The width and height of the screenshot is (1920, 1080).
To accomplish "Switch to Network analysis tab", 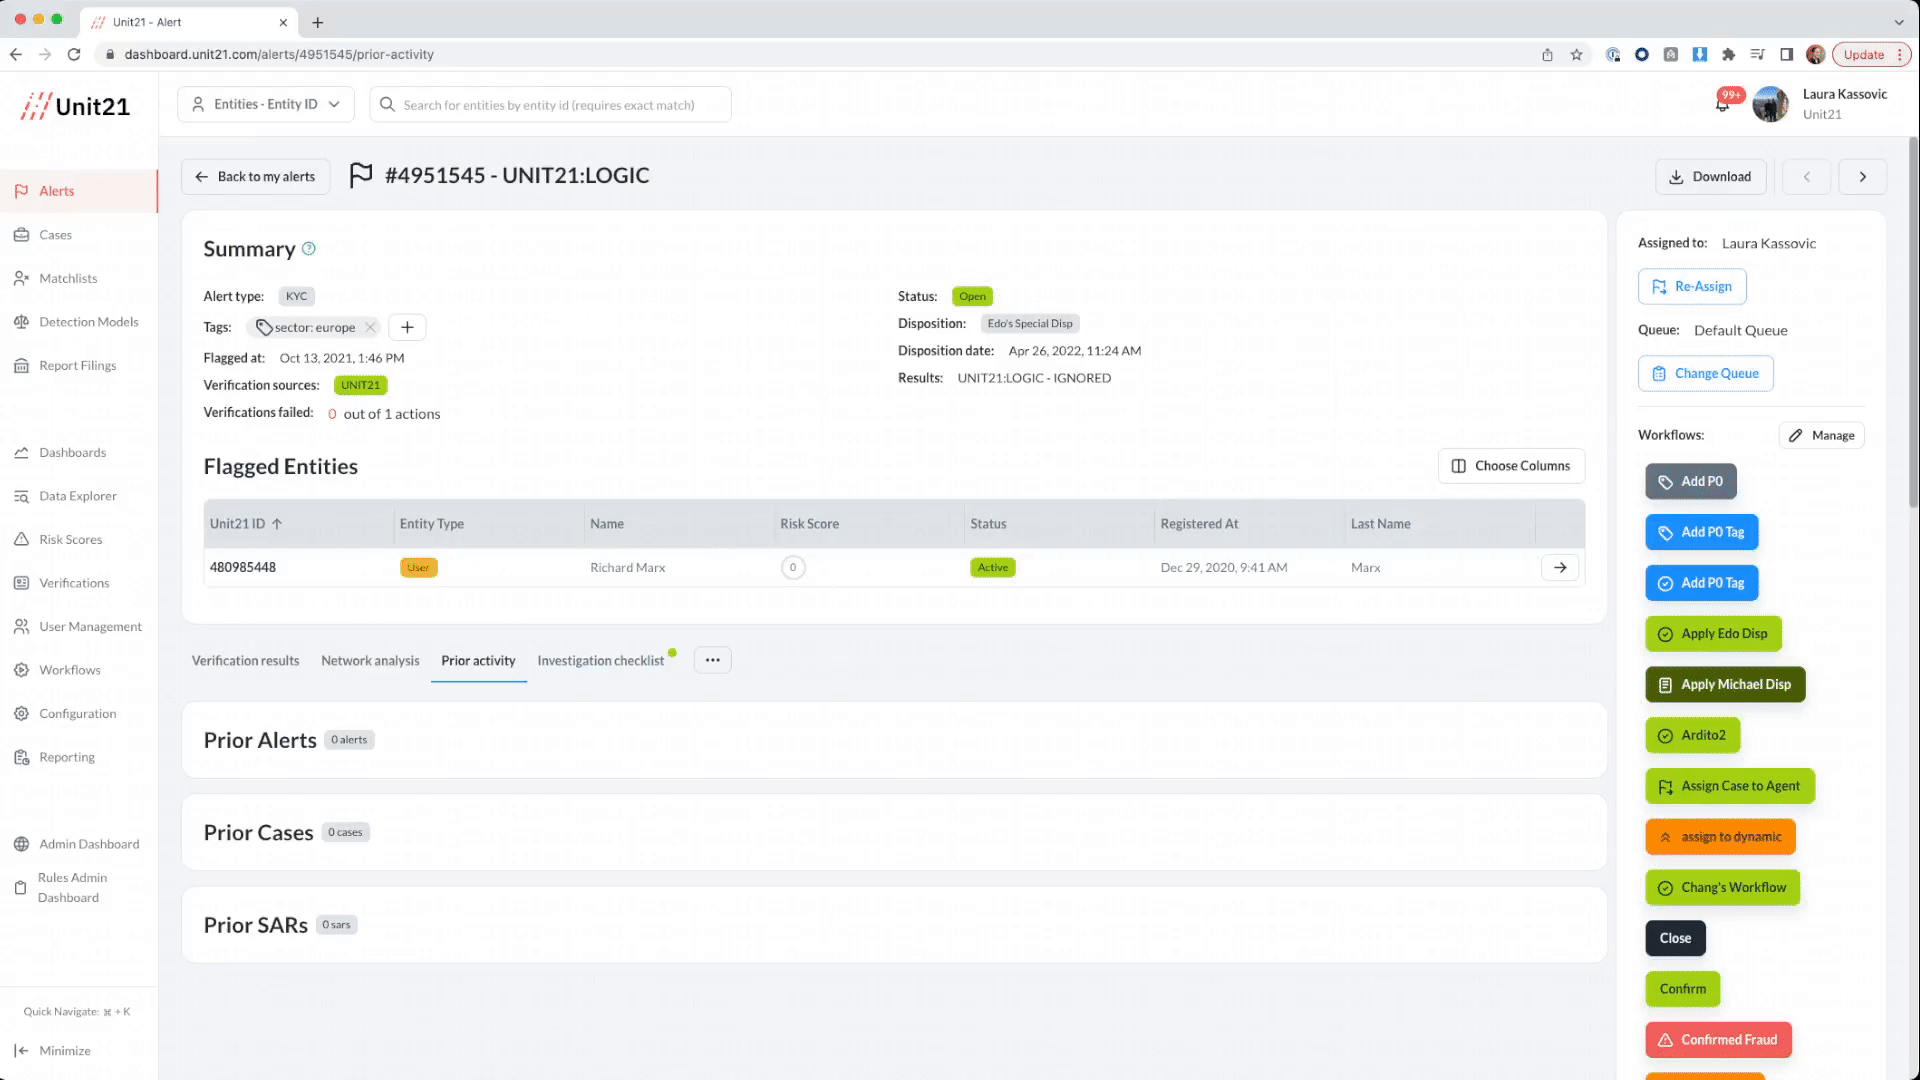I will click(x=370, y=661).
